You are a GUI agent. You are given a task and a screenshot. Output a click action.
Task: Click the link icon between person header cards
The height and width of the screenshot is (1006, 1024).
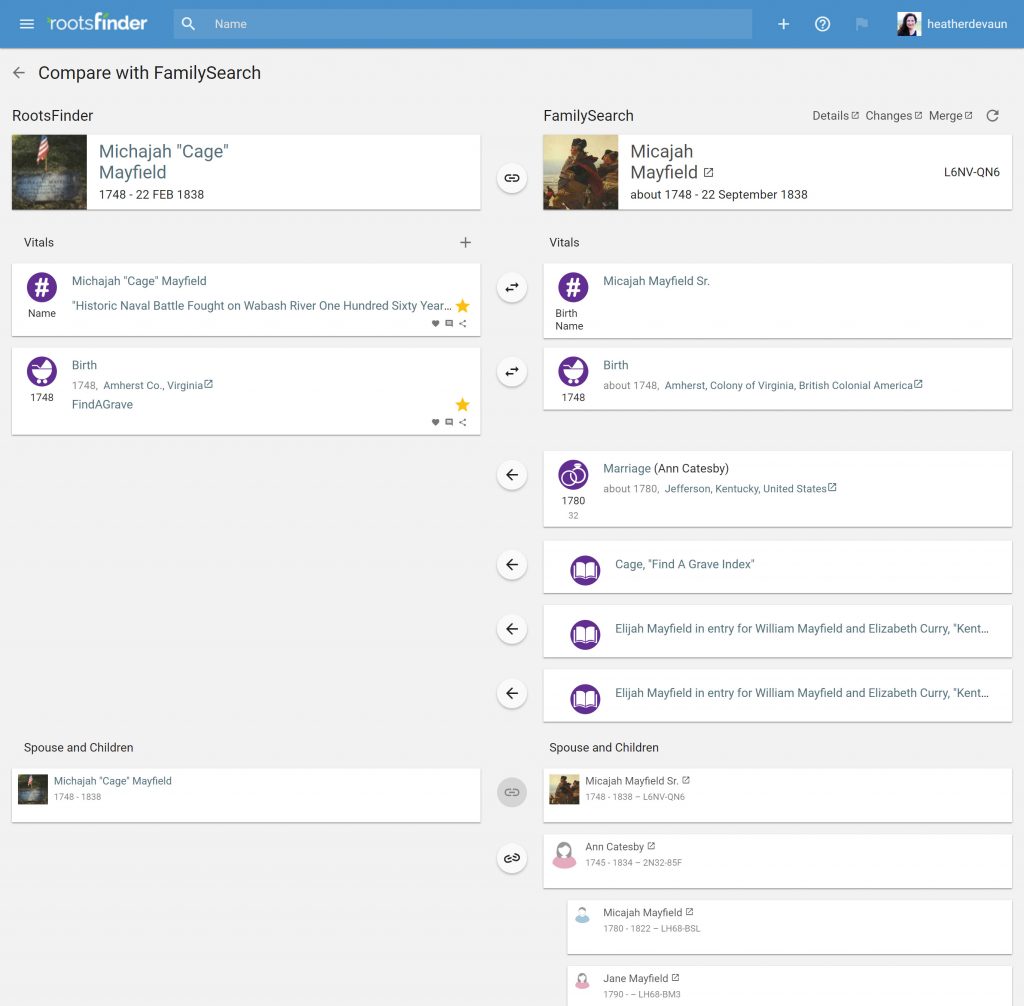512,178
